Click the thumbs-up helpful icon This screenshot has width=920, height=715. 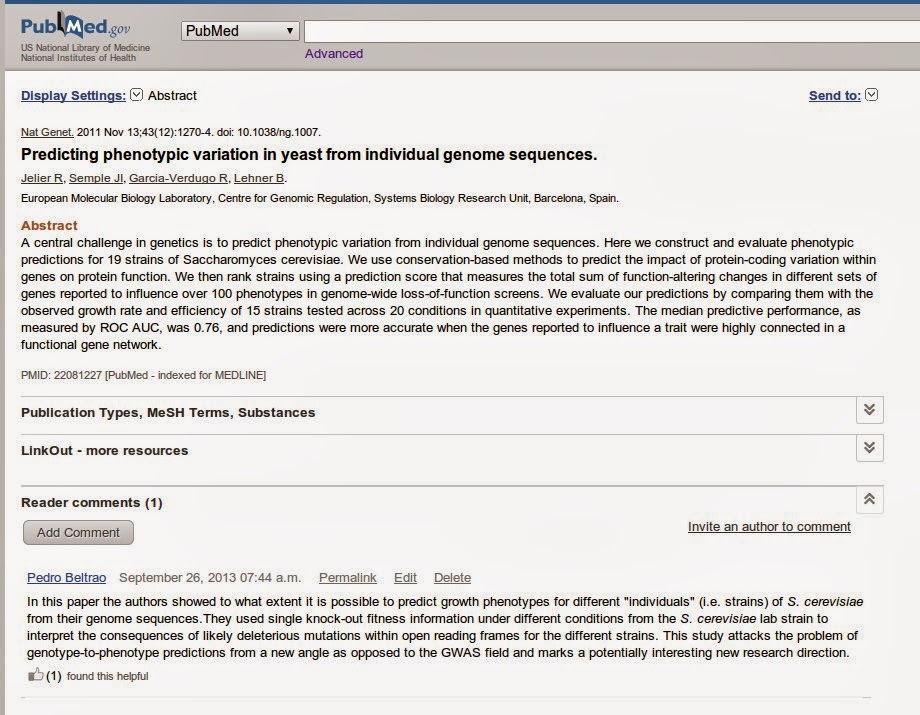(35, 675)
